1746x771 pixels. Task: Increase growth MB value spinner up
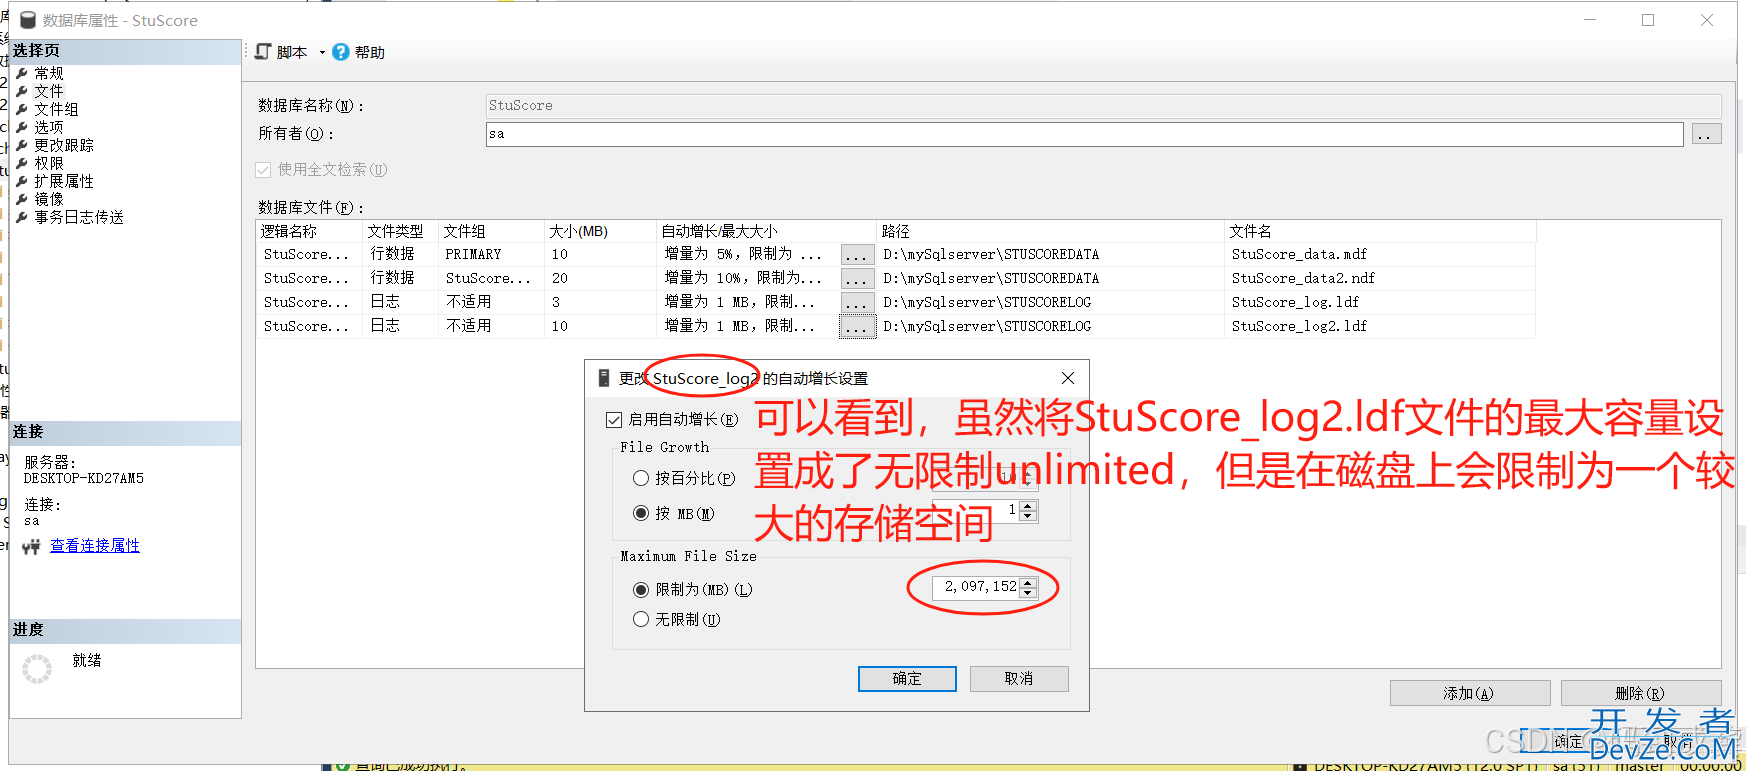1028,506
